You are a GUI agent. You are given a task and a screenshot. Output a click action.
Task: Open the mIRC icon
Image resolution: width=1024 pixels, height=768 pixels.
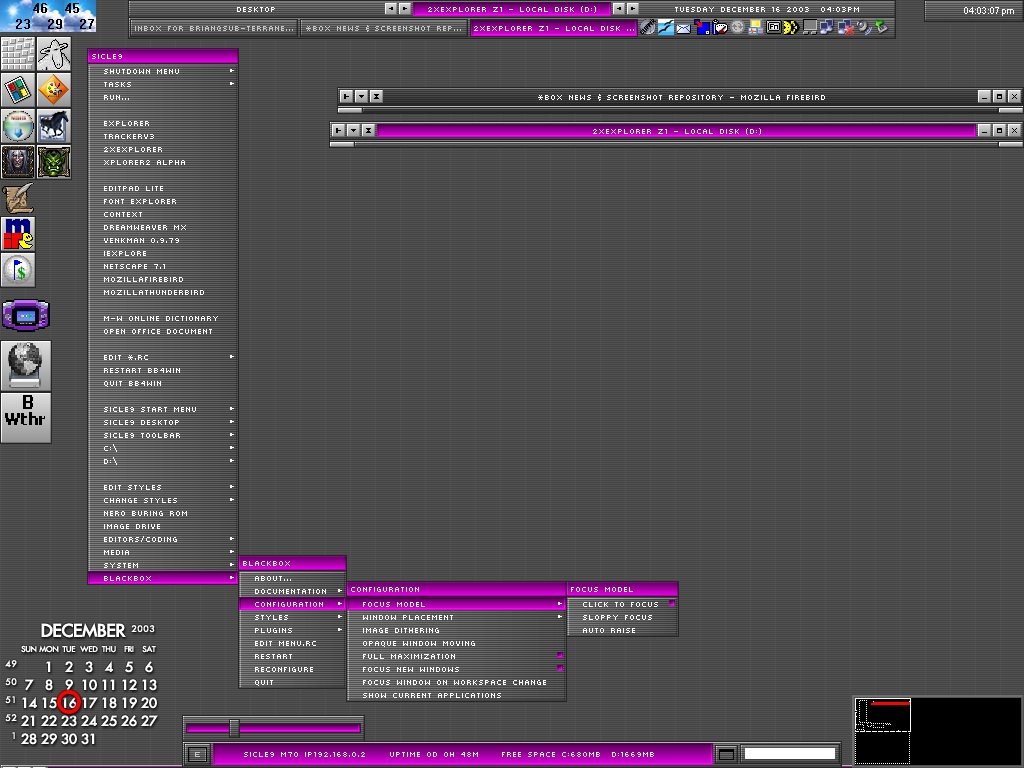(18, 234)
